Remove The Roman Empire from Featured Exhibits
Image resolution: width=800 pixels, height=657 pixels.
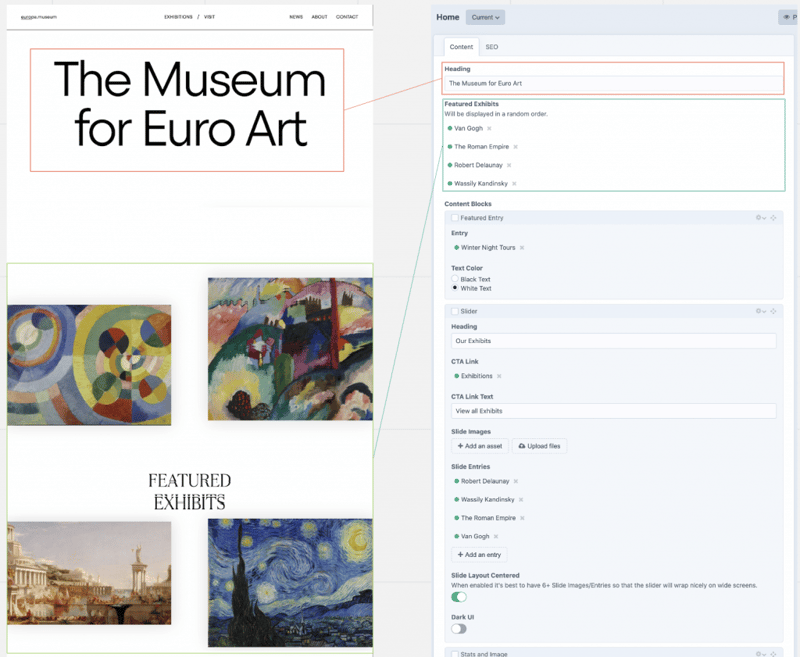[517, 147]
